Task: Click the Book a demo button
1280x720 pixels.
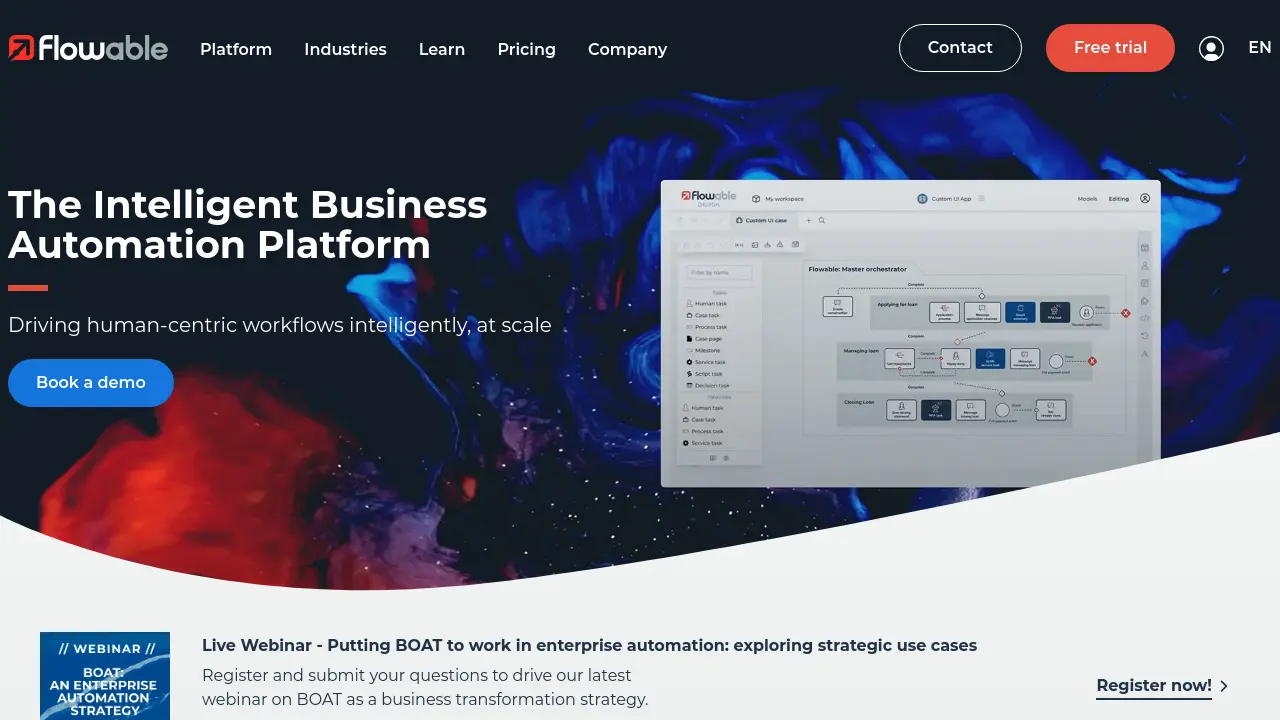Action: tap(91, 383)
